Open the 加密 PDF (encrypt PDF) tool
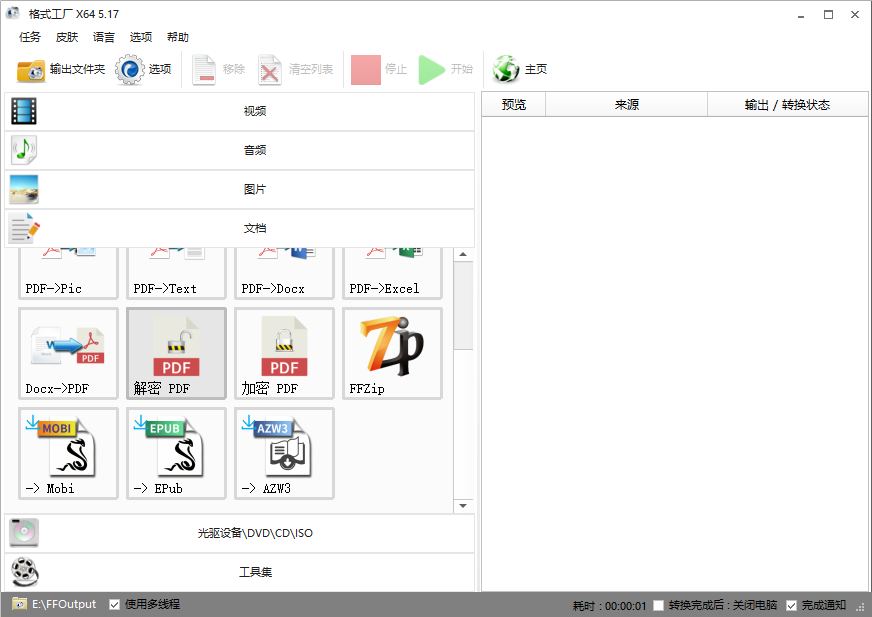 click(284, 354)
